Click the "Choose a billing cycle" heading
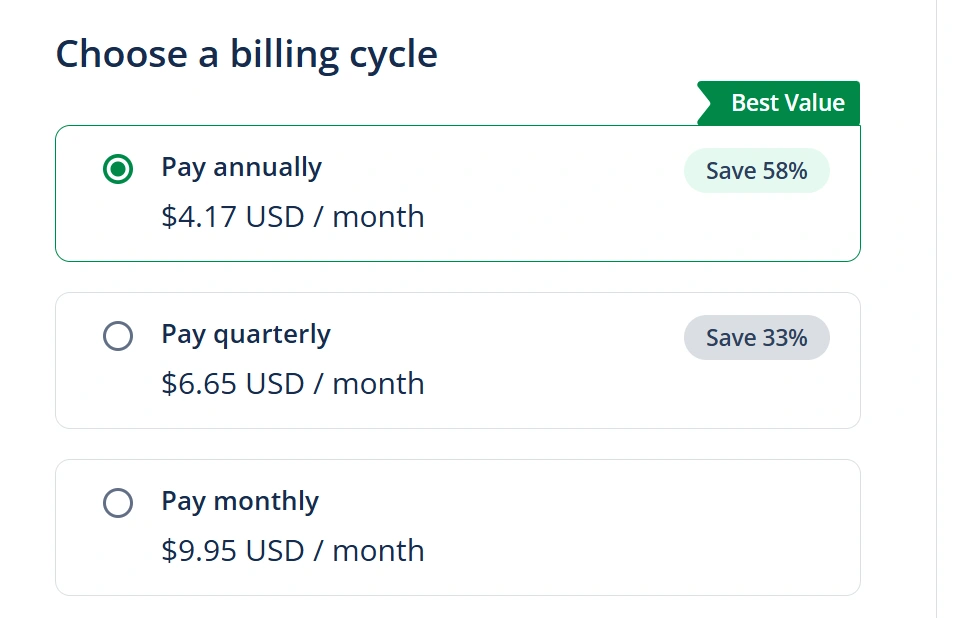954x618 pixels. coord(246,54)
